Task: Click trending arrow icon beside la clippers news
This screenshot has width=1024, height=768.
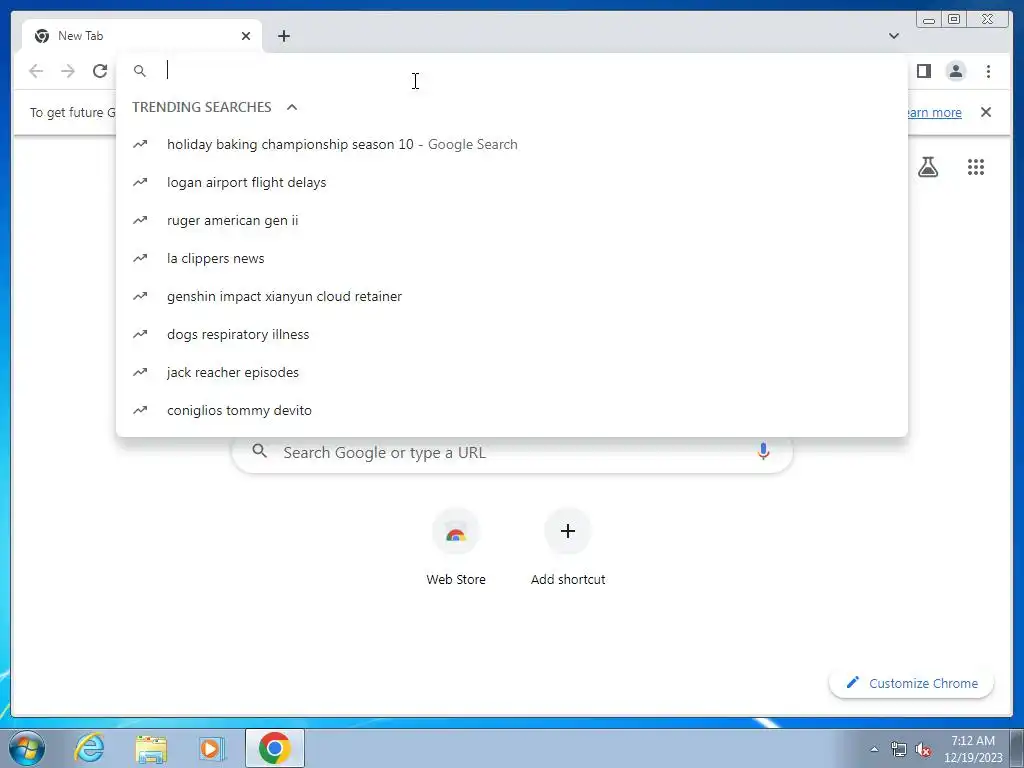Action: coord(140,258)
